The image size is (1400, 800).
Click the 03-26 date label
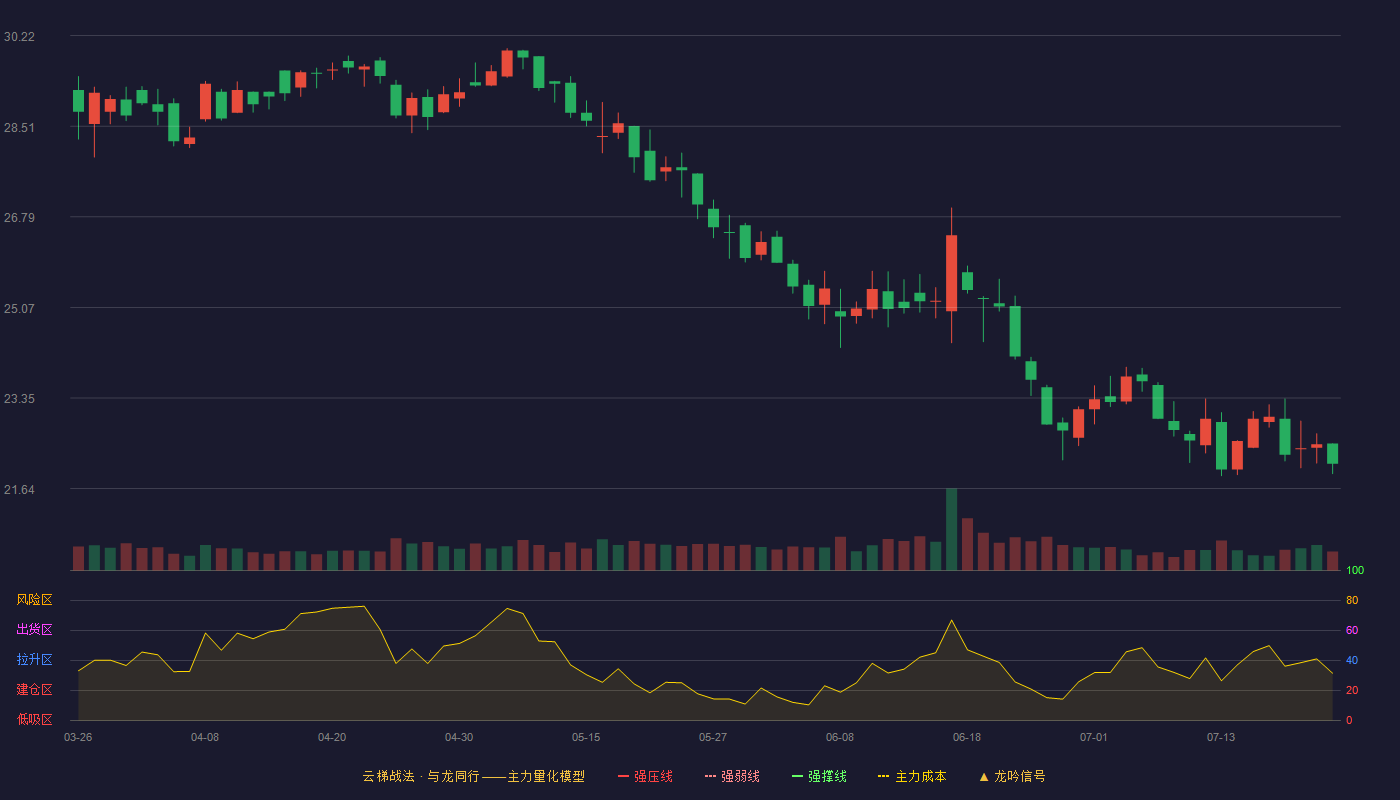point(78,737)
